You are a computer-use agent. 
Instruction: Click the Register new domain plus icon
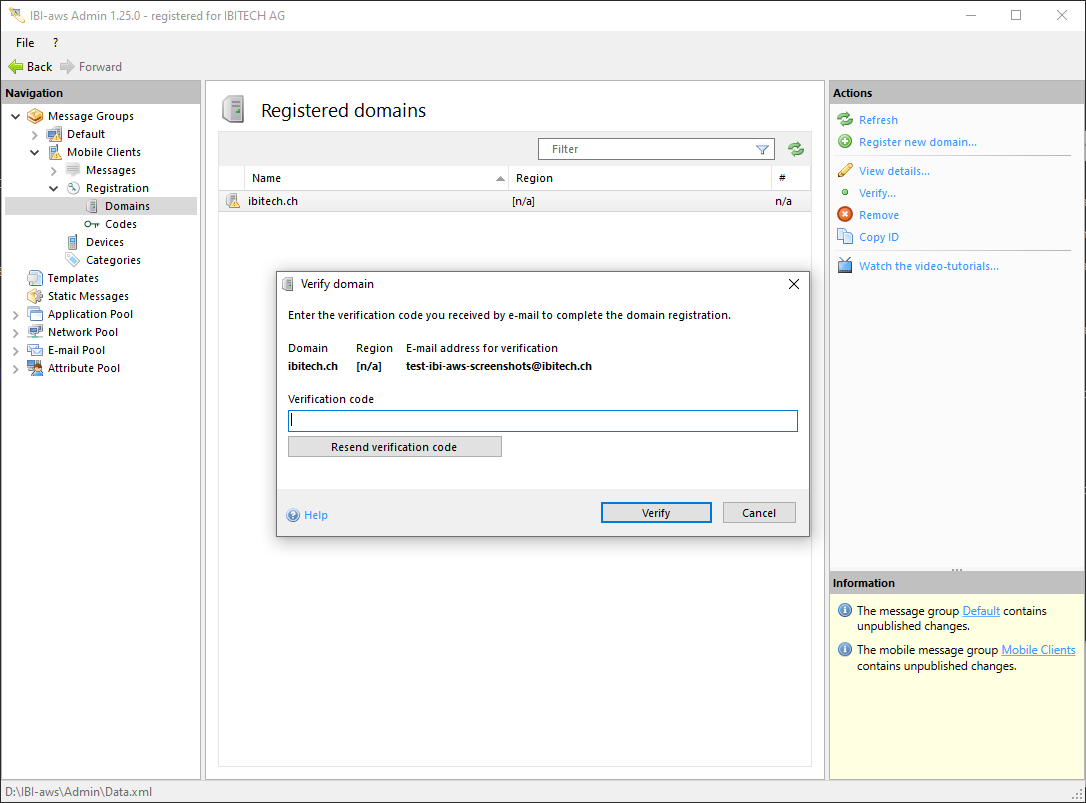click(845, 142)
